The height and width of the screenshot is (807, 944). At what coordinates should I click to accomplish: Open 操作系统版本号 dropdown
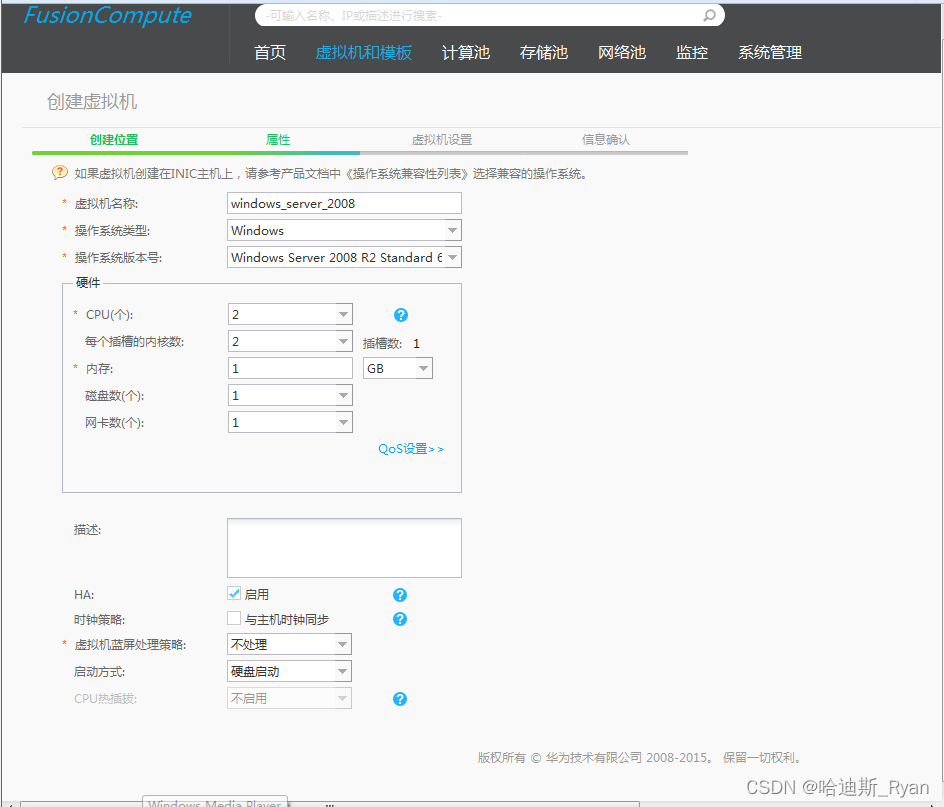pos(344,257)
